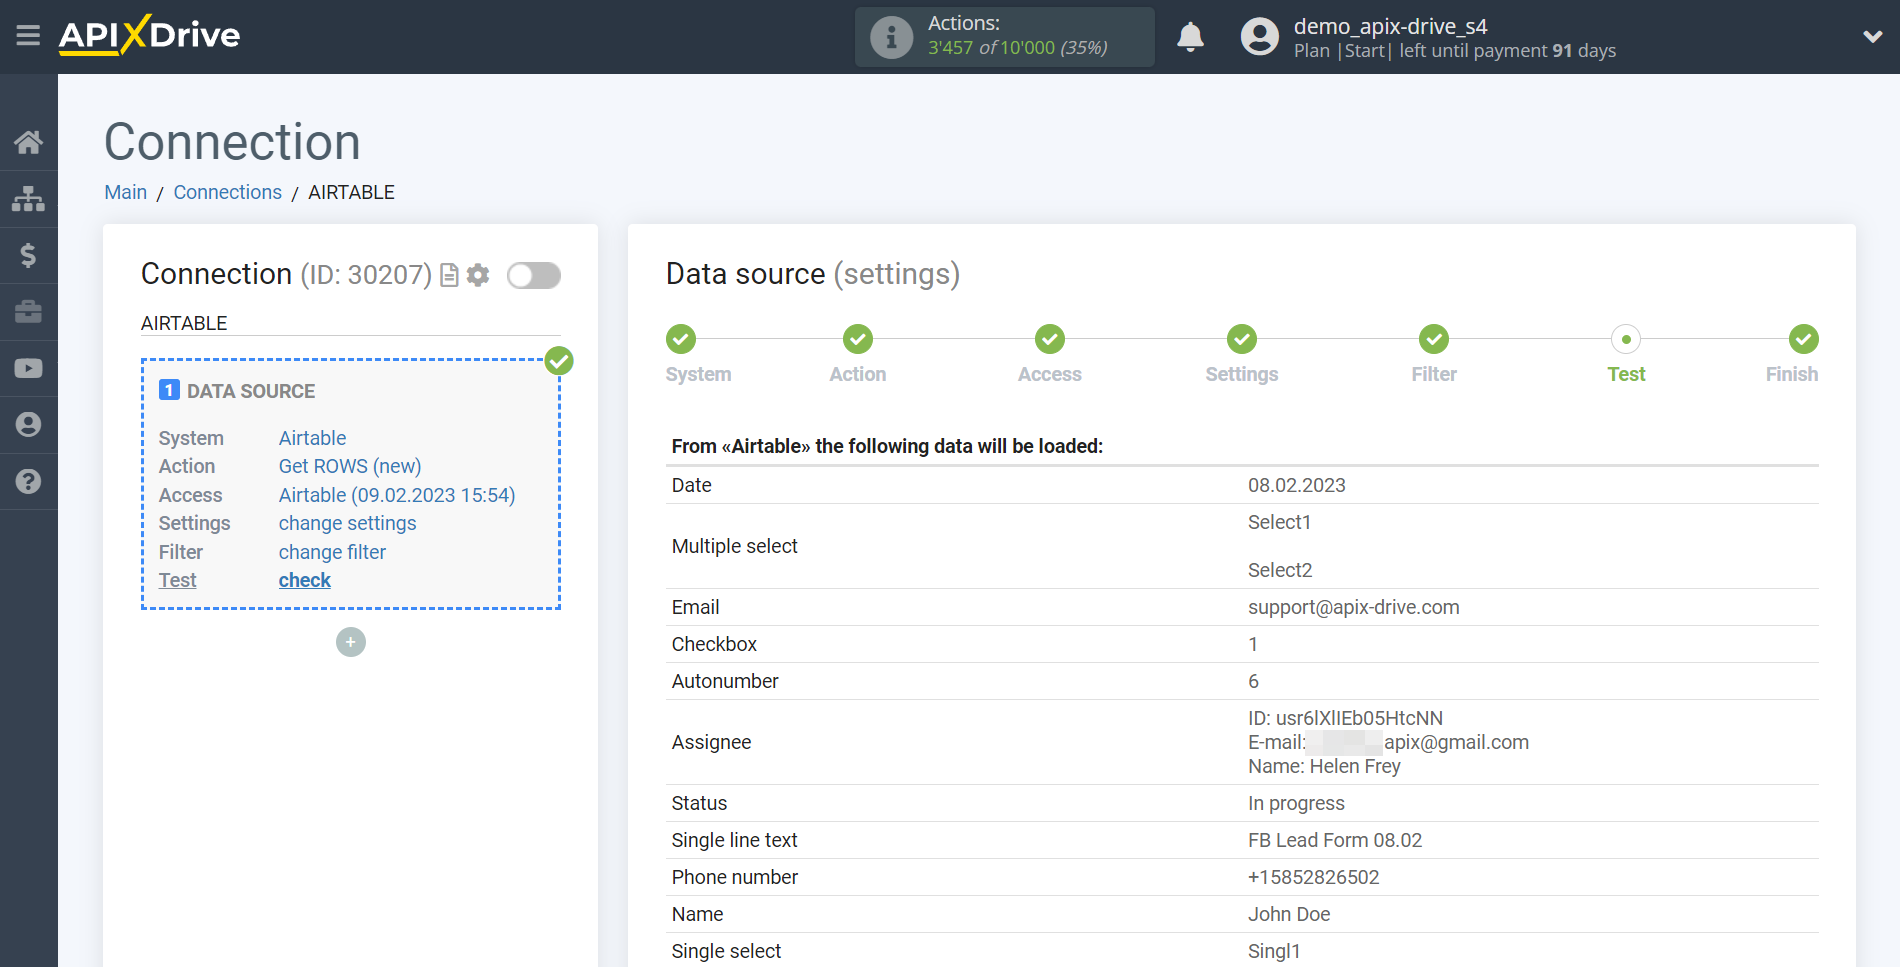Image resolution: width=1900 pixels, height=967 pixels.
Task: Click the Actions counter panel
Action: [1005, 37]
